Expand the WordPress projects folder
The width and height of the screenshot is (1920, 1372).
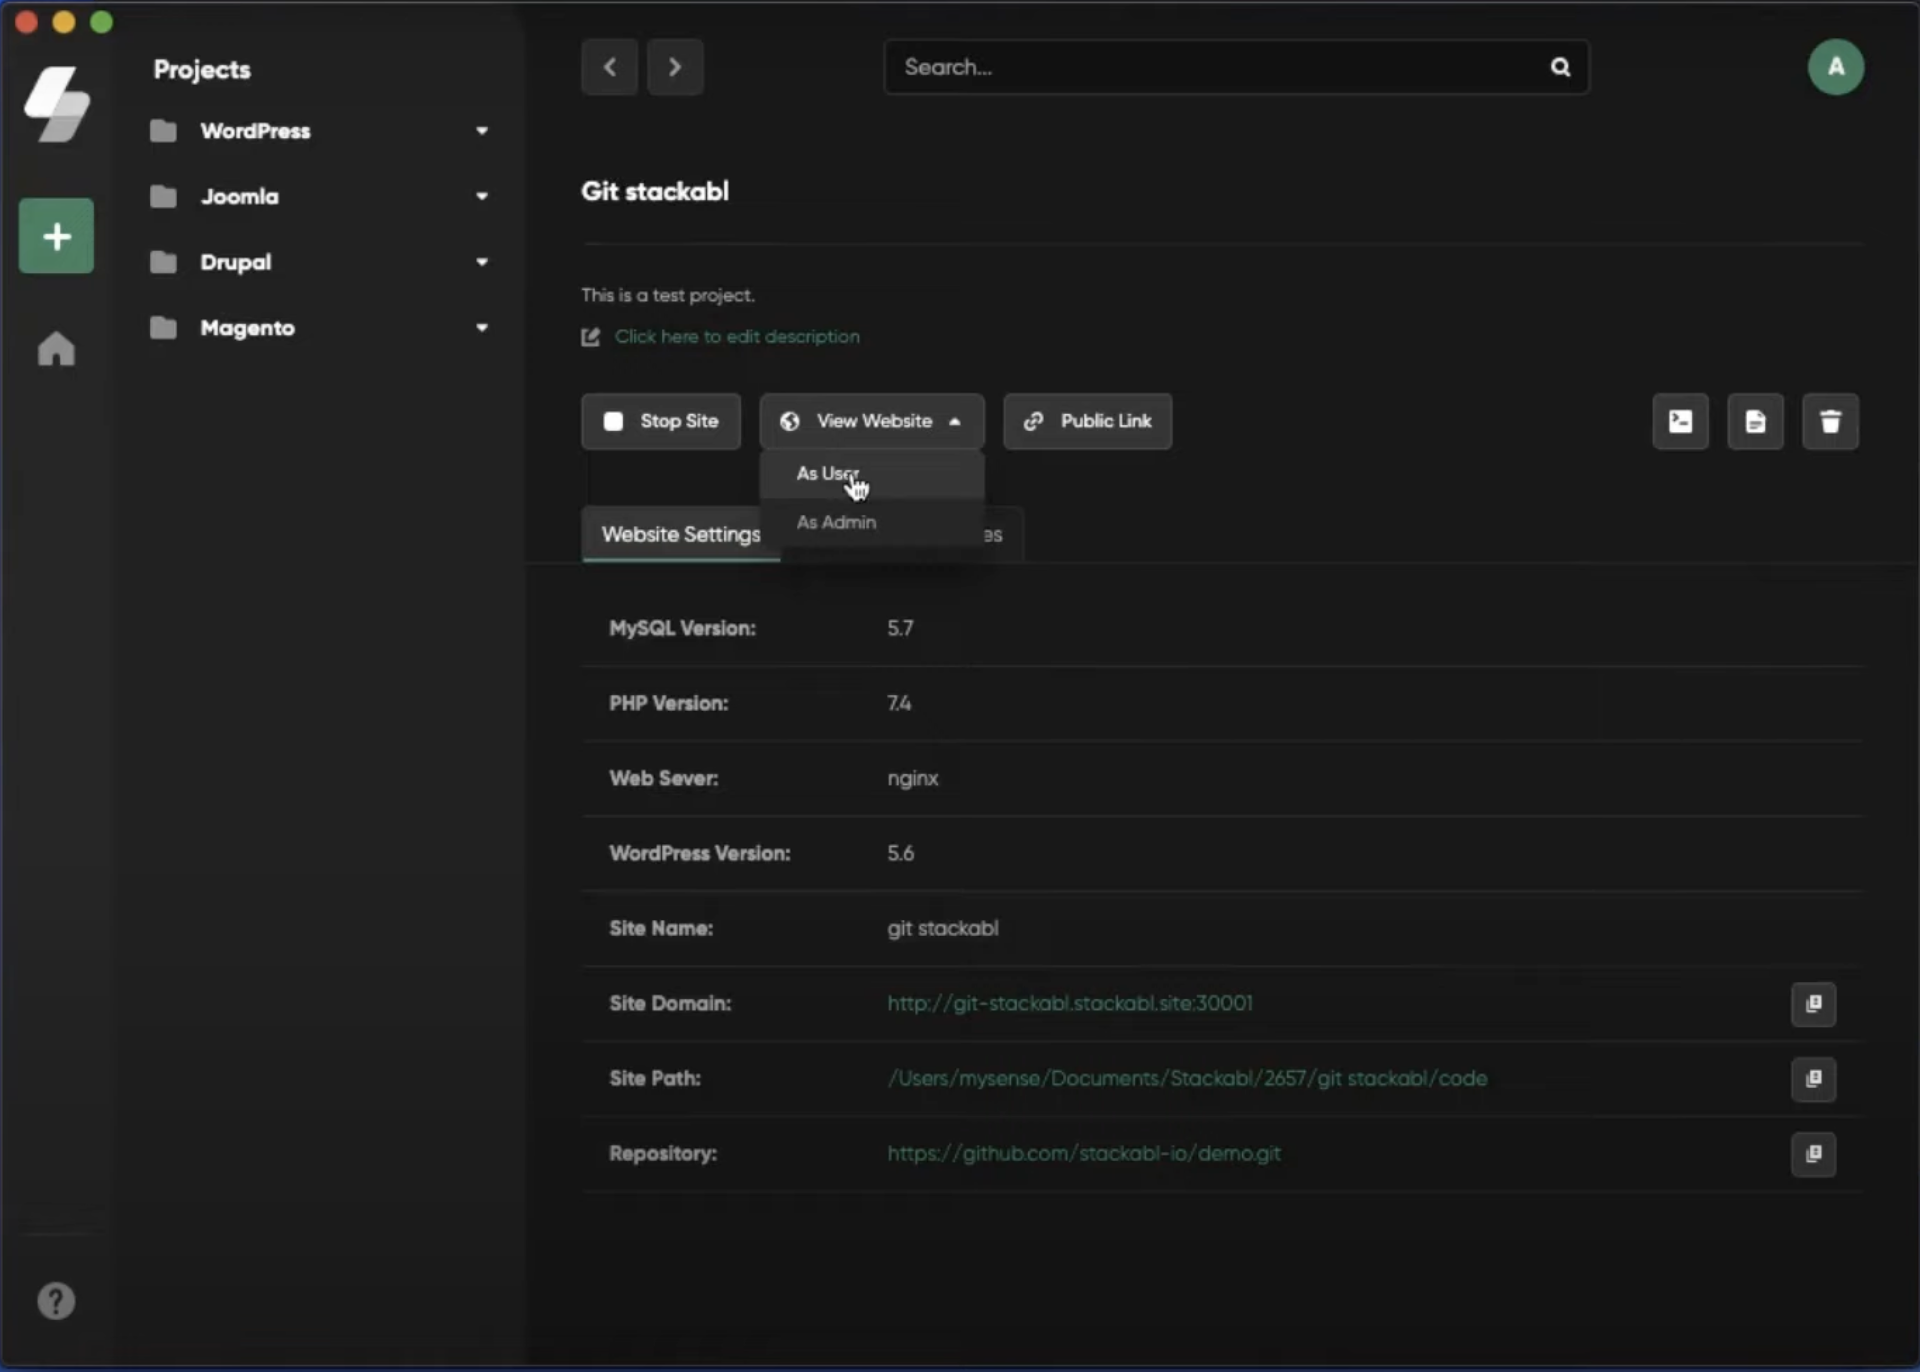click(x=482, y=131)
